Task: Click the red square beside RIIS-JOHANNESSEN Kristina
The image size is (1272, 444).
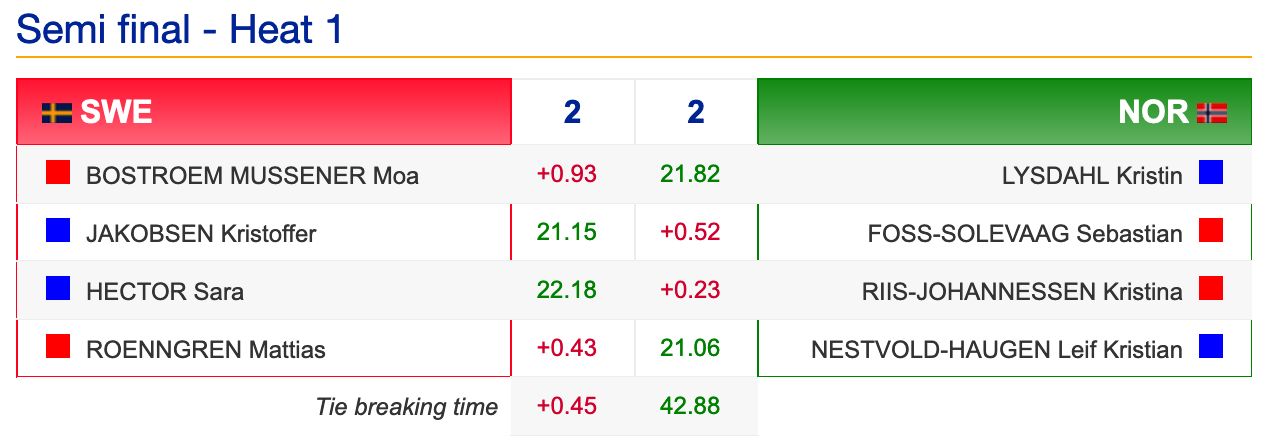Action: (1212, 289)
